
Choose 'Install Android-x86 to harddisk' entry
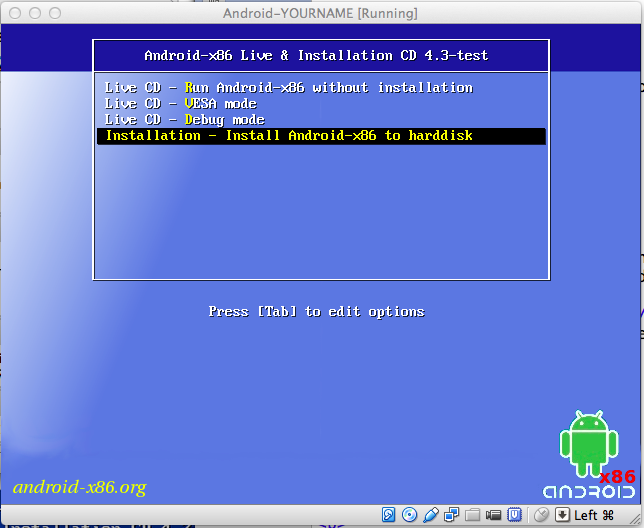point(321,136)
